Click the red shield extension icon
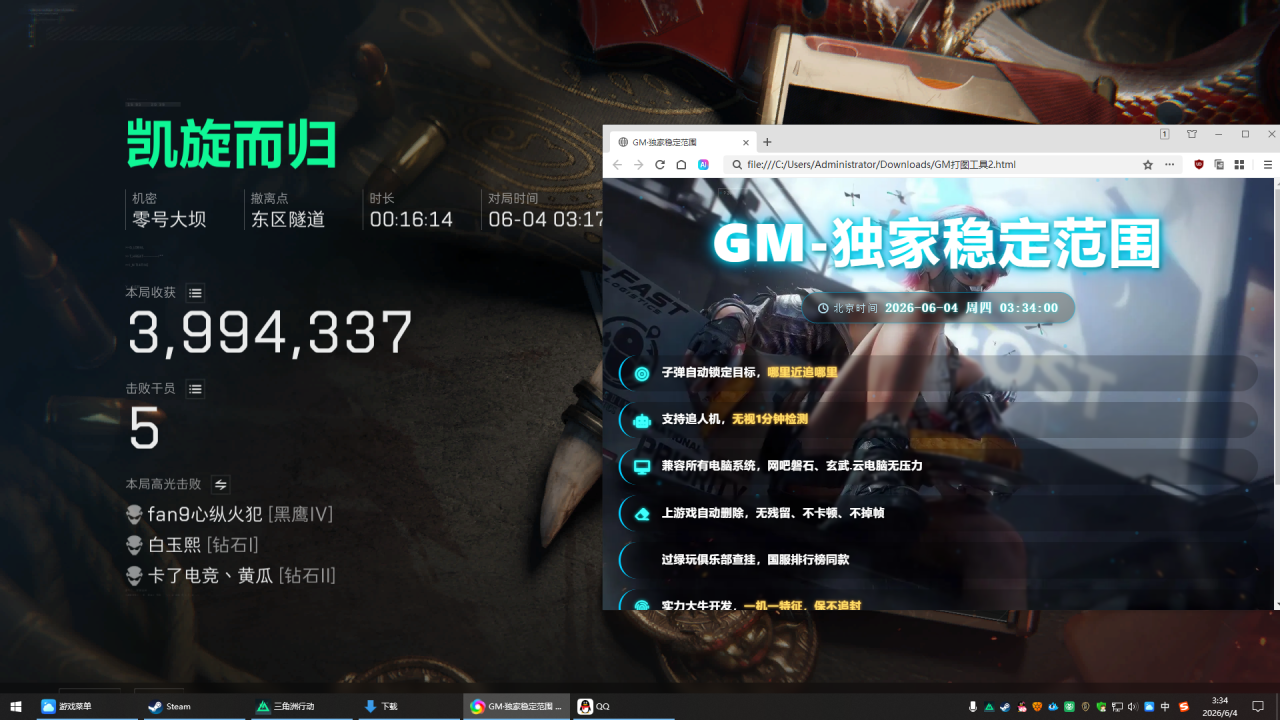Image resolution: width=1280 pixels, height=720 pixels. (1199, 164)
